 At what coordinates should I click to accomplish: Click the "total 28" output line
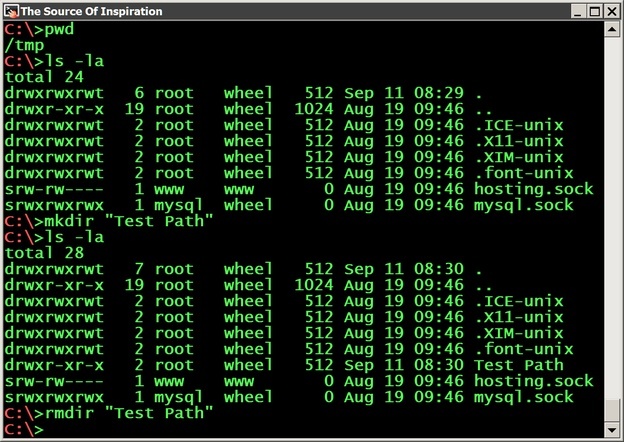click(44, 253)
